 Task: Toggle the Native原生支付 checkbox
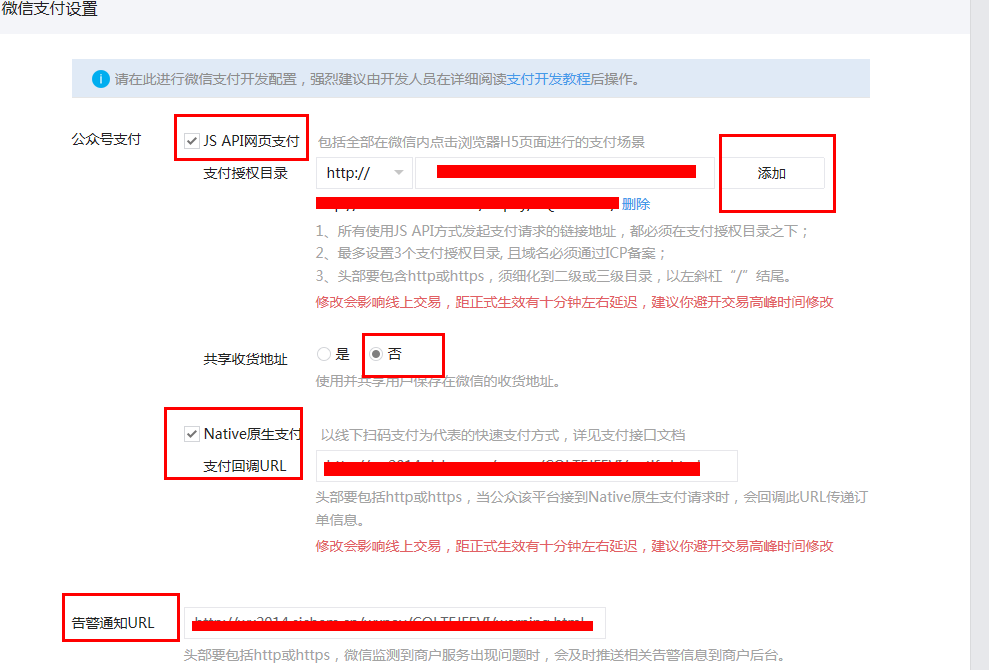point(192,434)
